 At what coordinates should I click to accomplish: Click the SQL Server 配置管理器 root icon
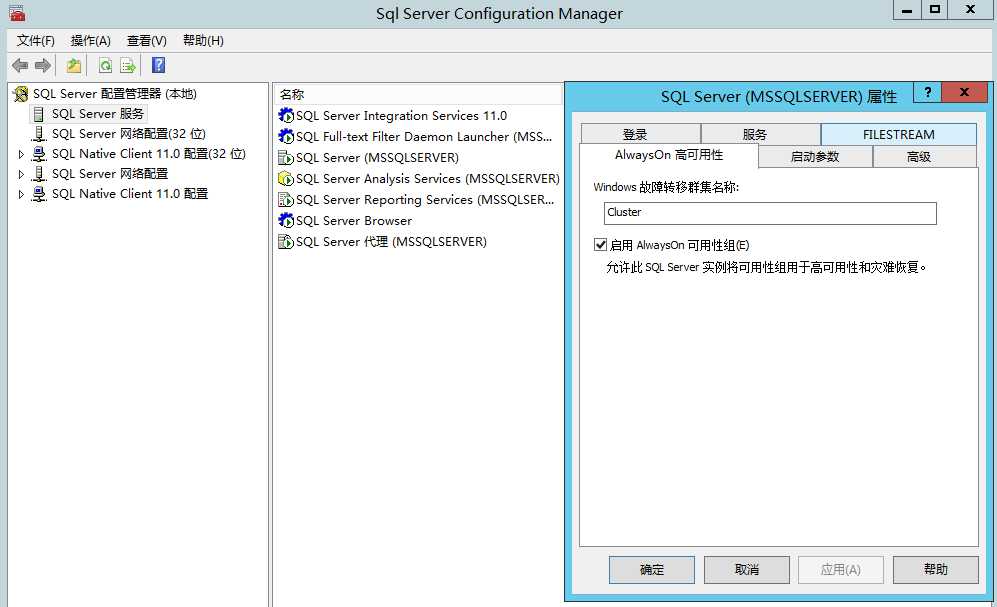[21, 94]
